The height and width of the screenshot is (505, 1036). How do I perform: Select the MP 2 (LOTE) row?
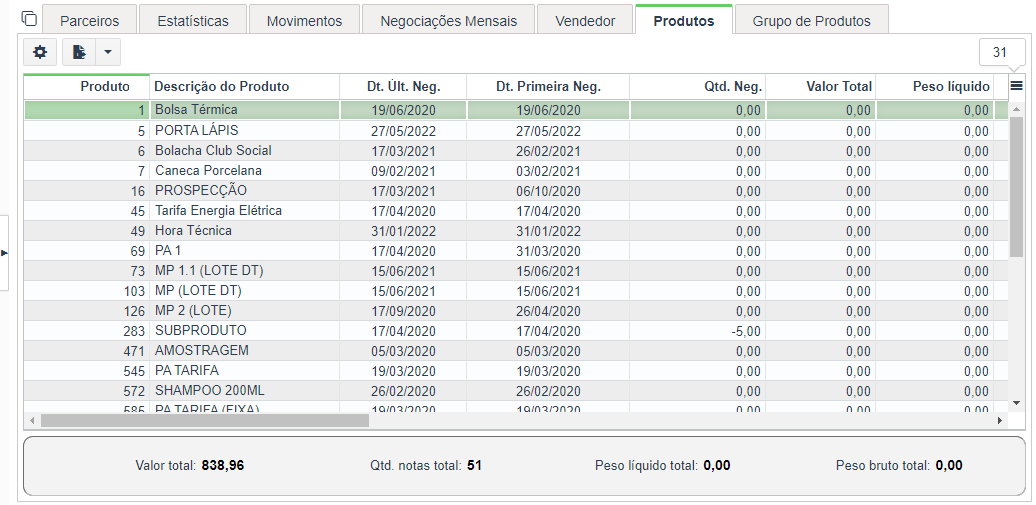pos(516,310)
